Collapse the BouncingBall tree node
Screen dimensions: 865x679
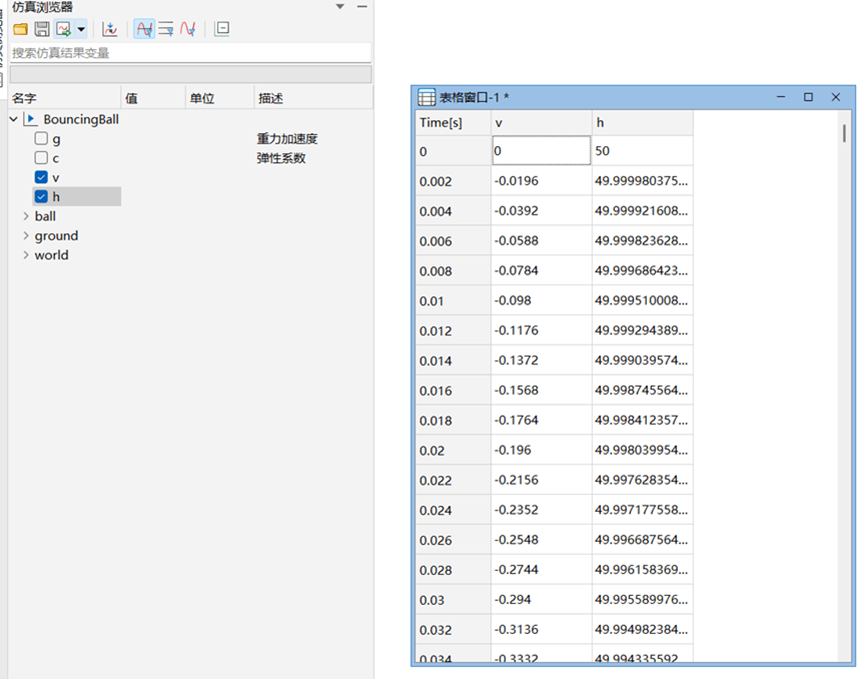pyautogui.click(x=14, y=119)
